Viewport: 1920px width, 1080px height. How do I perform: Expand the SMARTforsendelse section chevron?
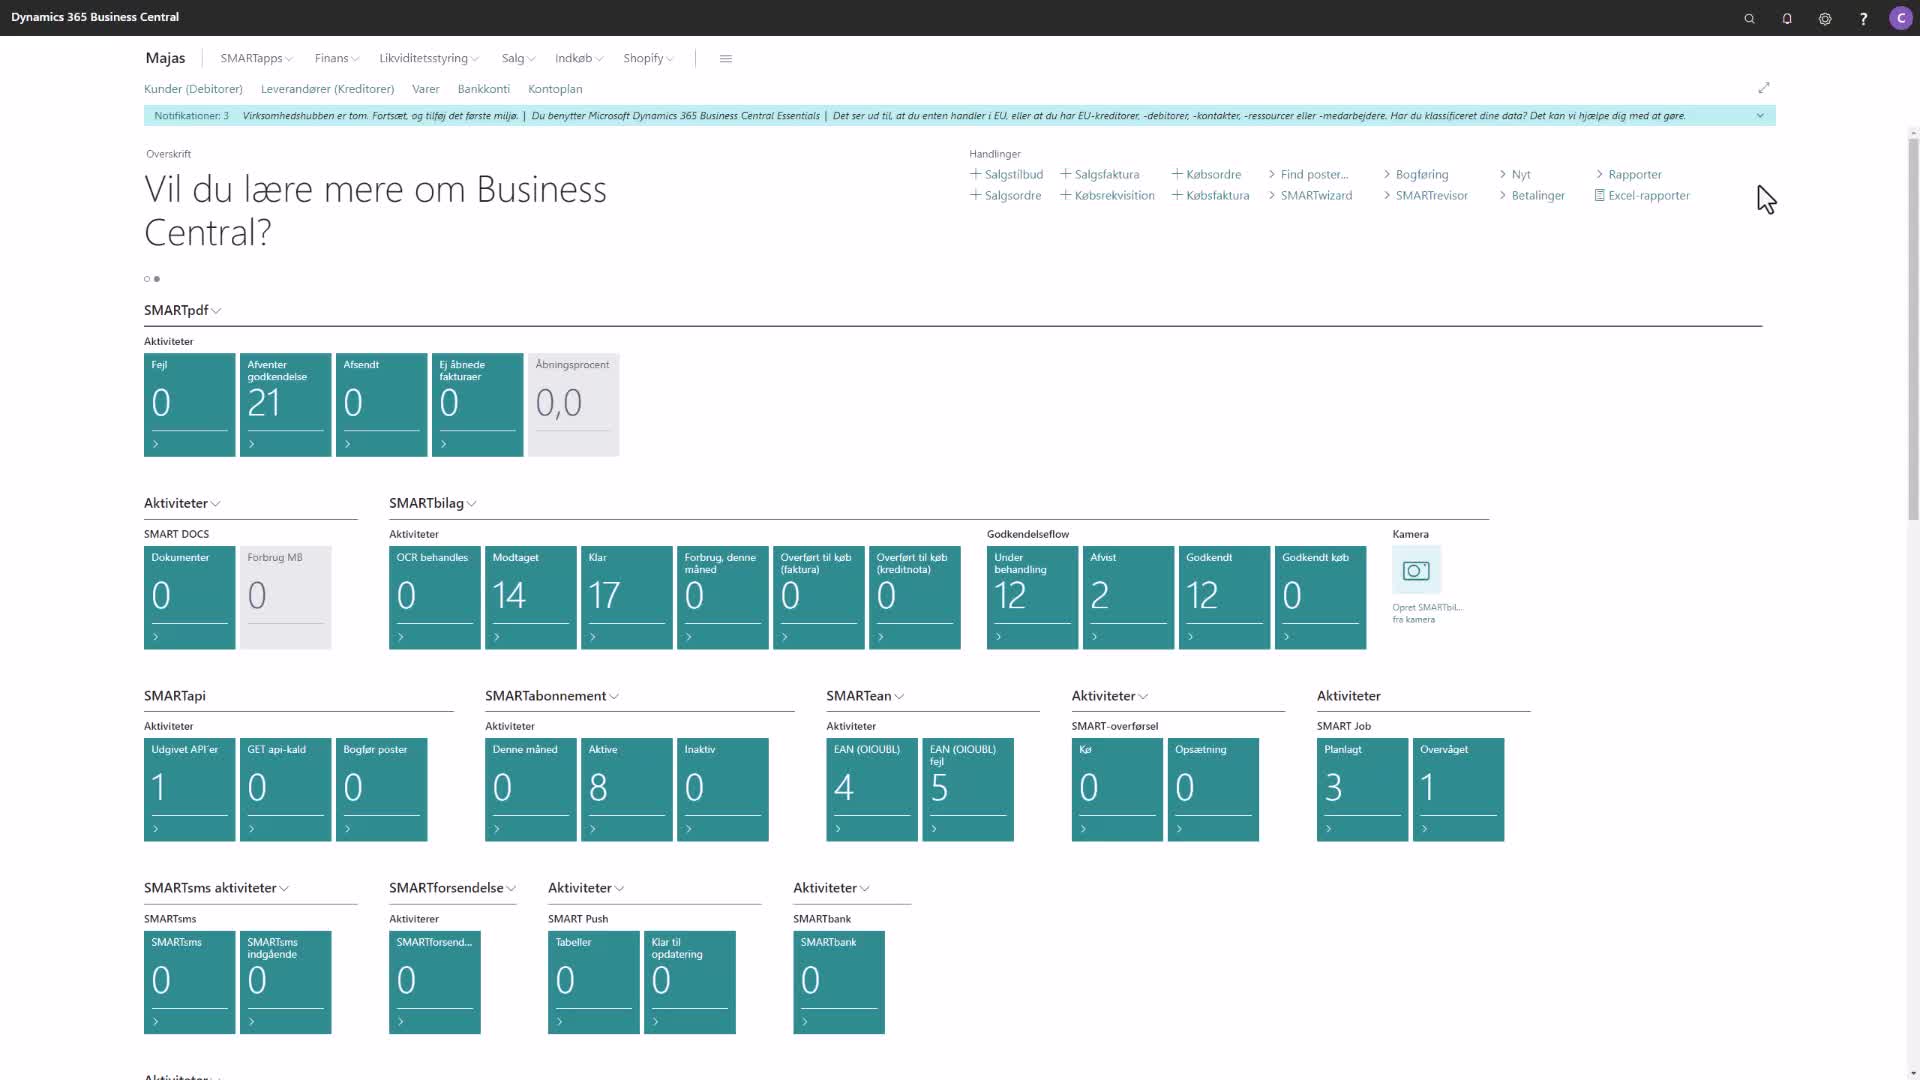click(511, 889)
